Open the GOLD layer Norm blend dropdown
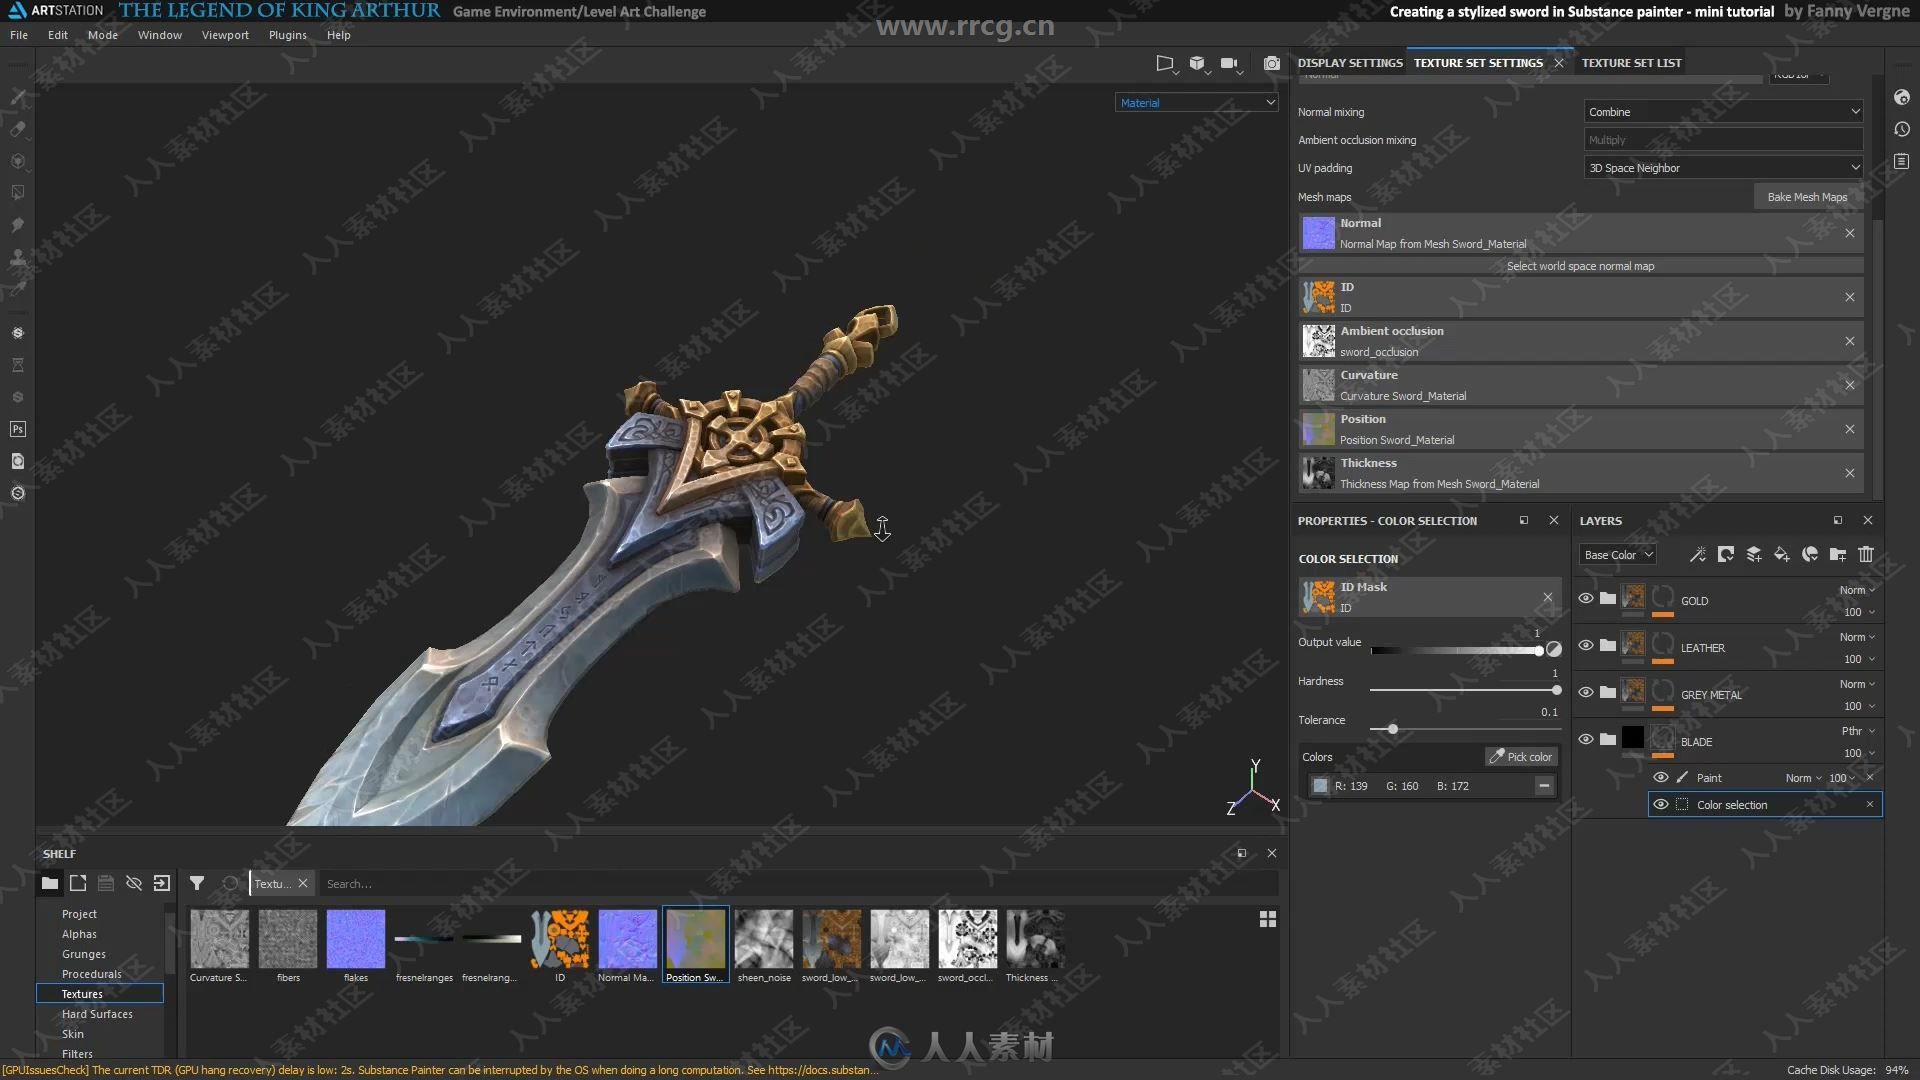This screenshot has width=1920, height=1080. [1857, 590]
